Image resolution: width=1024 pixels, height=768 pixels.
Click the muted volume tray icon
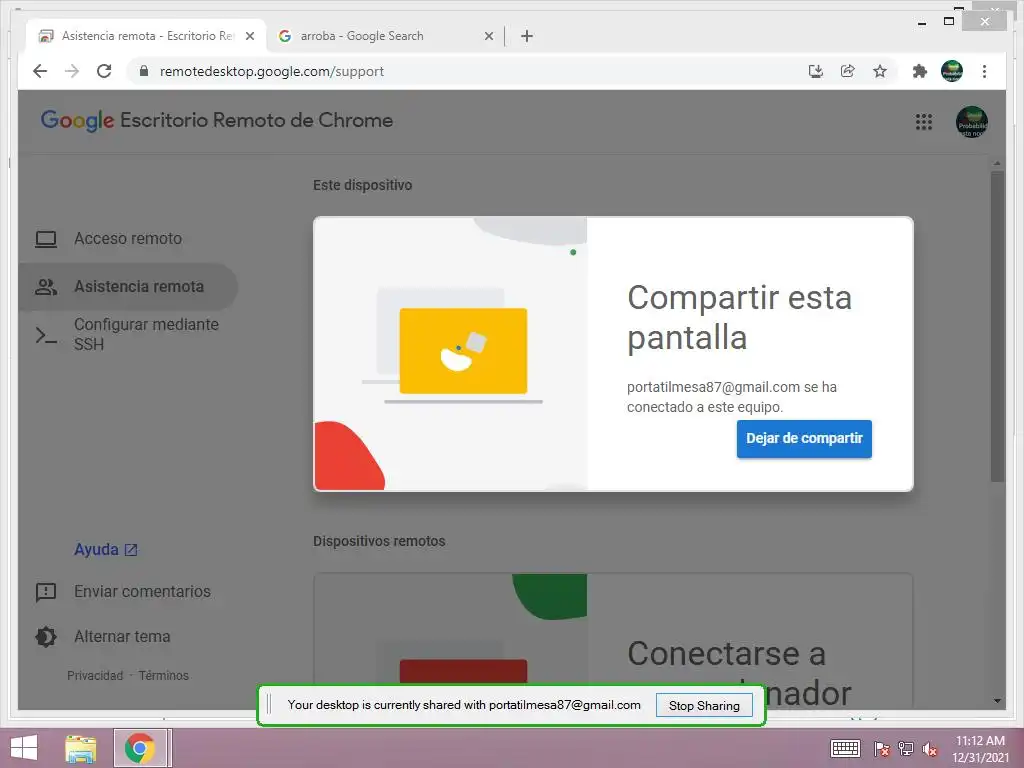coord(930,749)
